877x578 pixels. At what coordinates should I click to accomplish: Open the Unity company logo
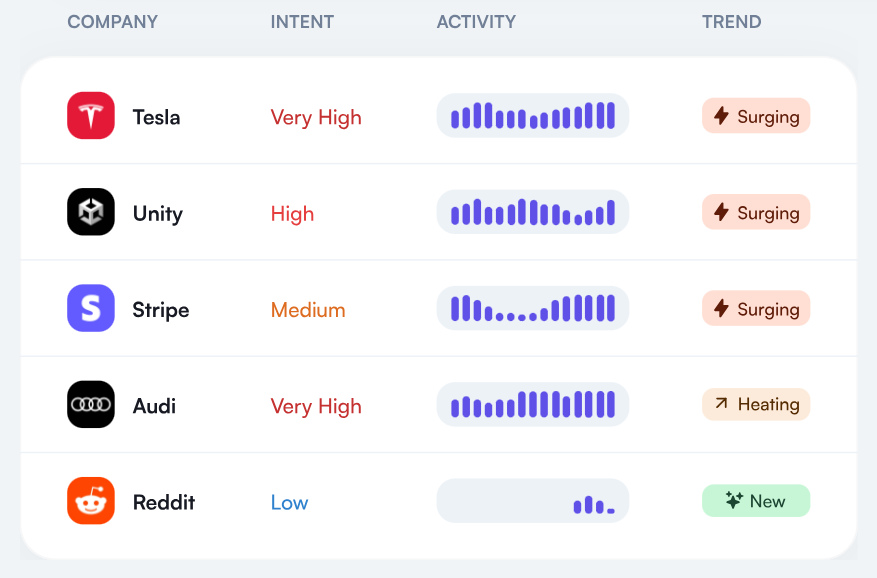[x=91, y=212]
